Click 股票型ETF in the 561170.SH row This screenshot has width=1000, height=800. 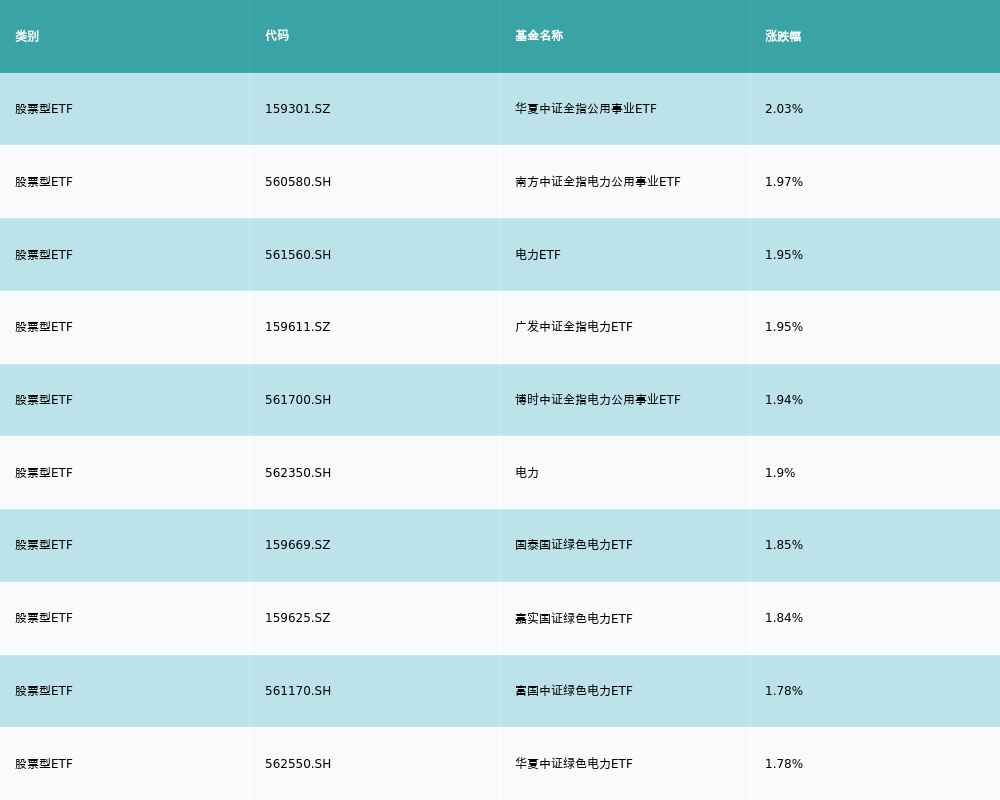[44, 691]
